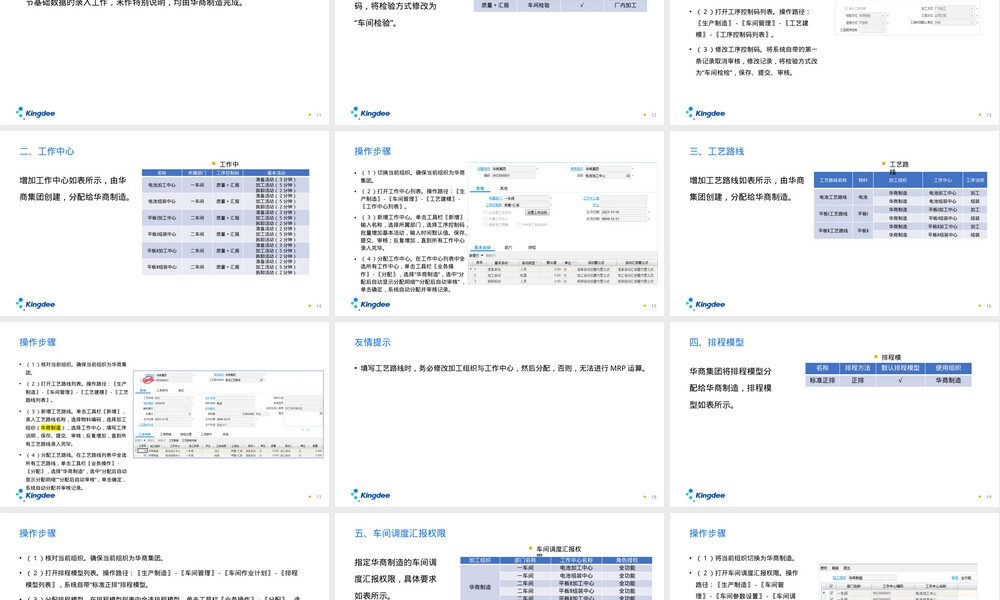Open slide 17 with the highlighted 华商制造 text
Screen dimensions: 1000x600
[x=164, y=414]
